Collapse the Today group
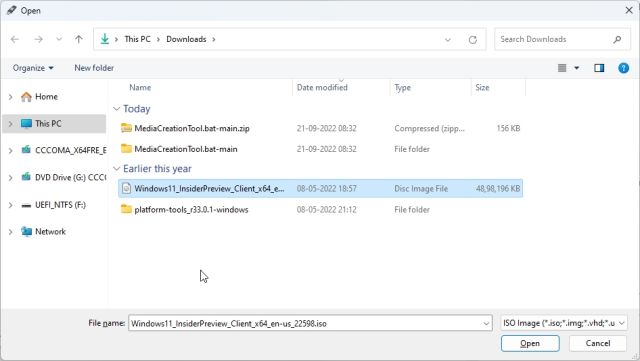The width and height of the screenshot is (640, 361). 116,109
